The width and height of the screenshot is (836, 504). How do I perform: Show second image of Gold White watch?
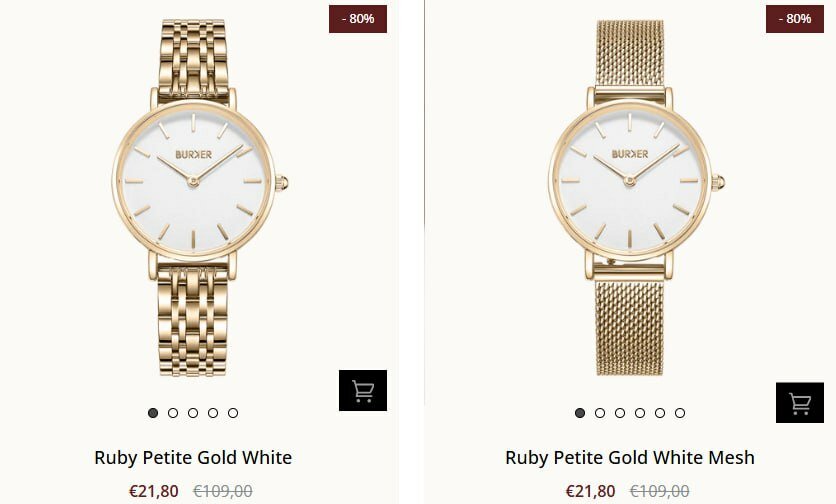click(173, 413)
